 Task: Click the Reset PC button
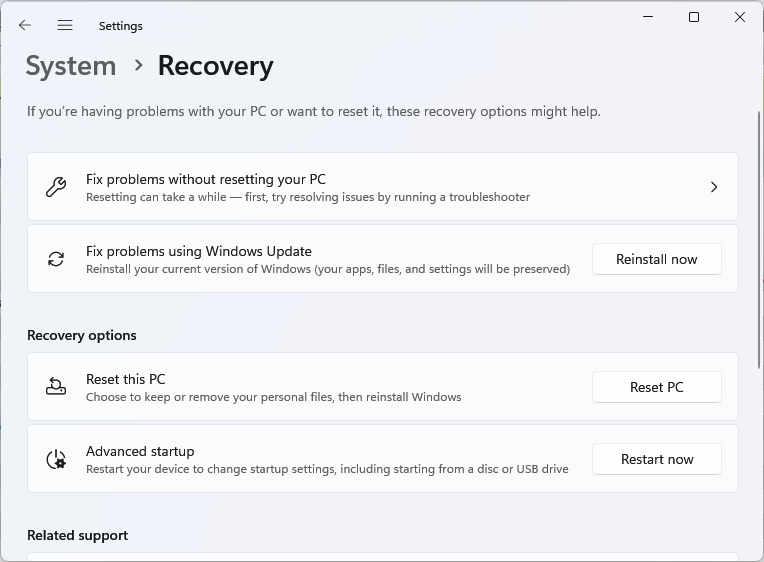[656, 387]
